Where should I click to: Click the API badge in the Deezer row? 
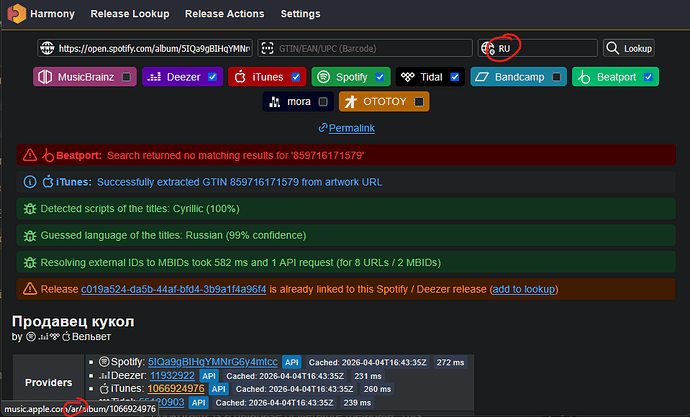coord(209,376)
